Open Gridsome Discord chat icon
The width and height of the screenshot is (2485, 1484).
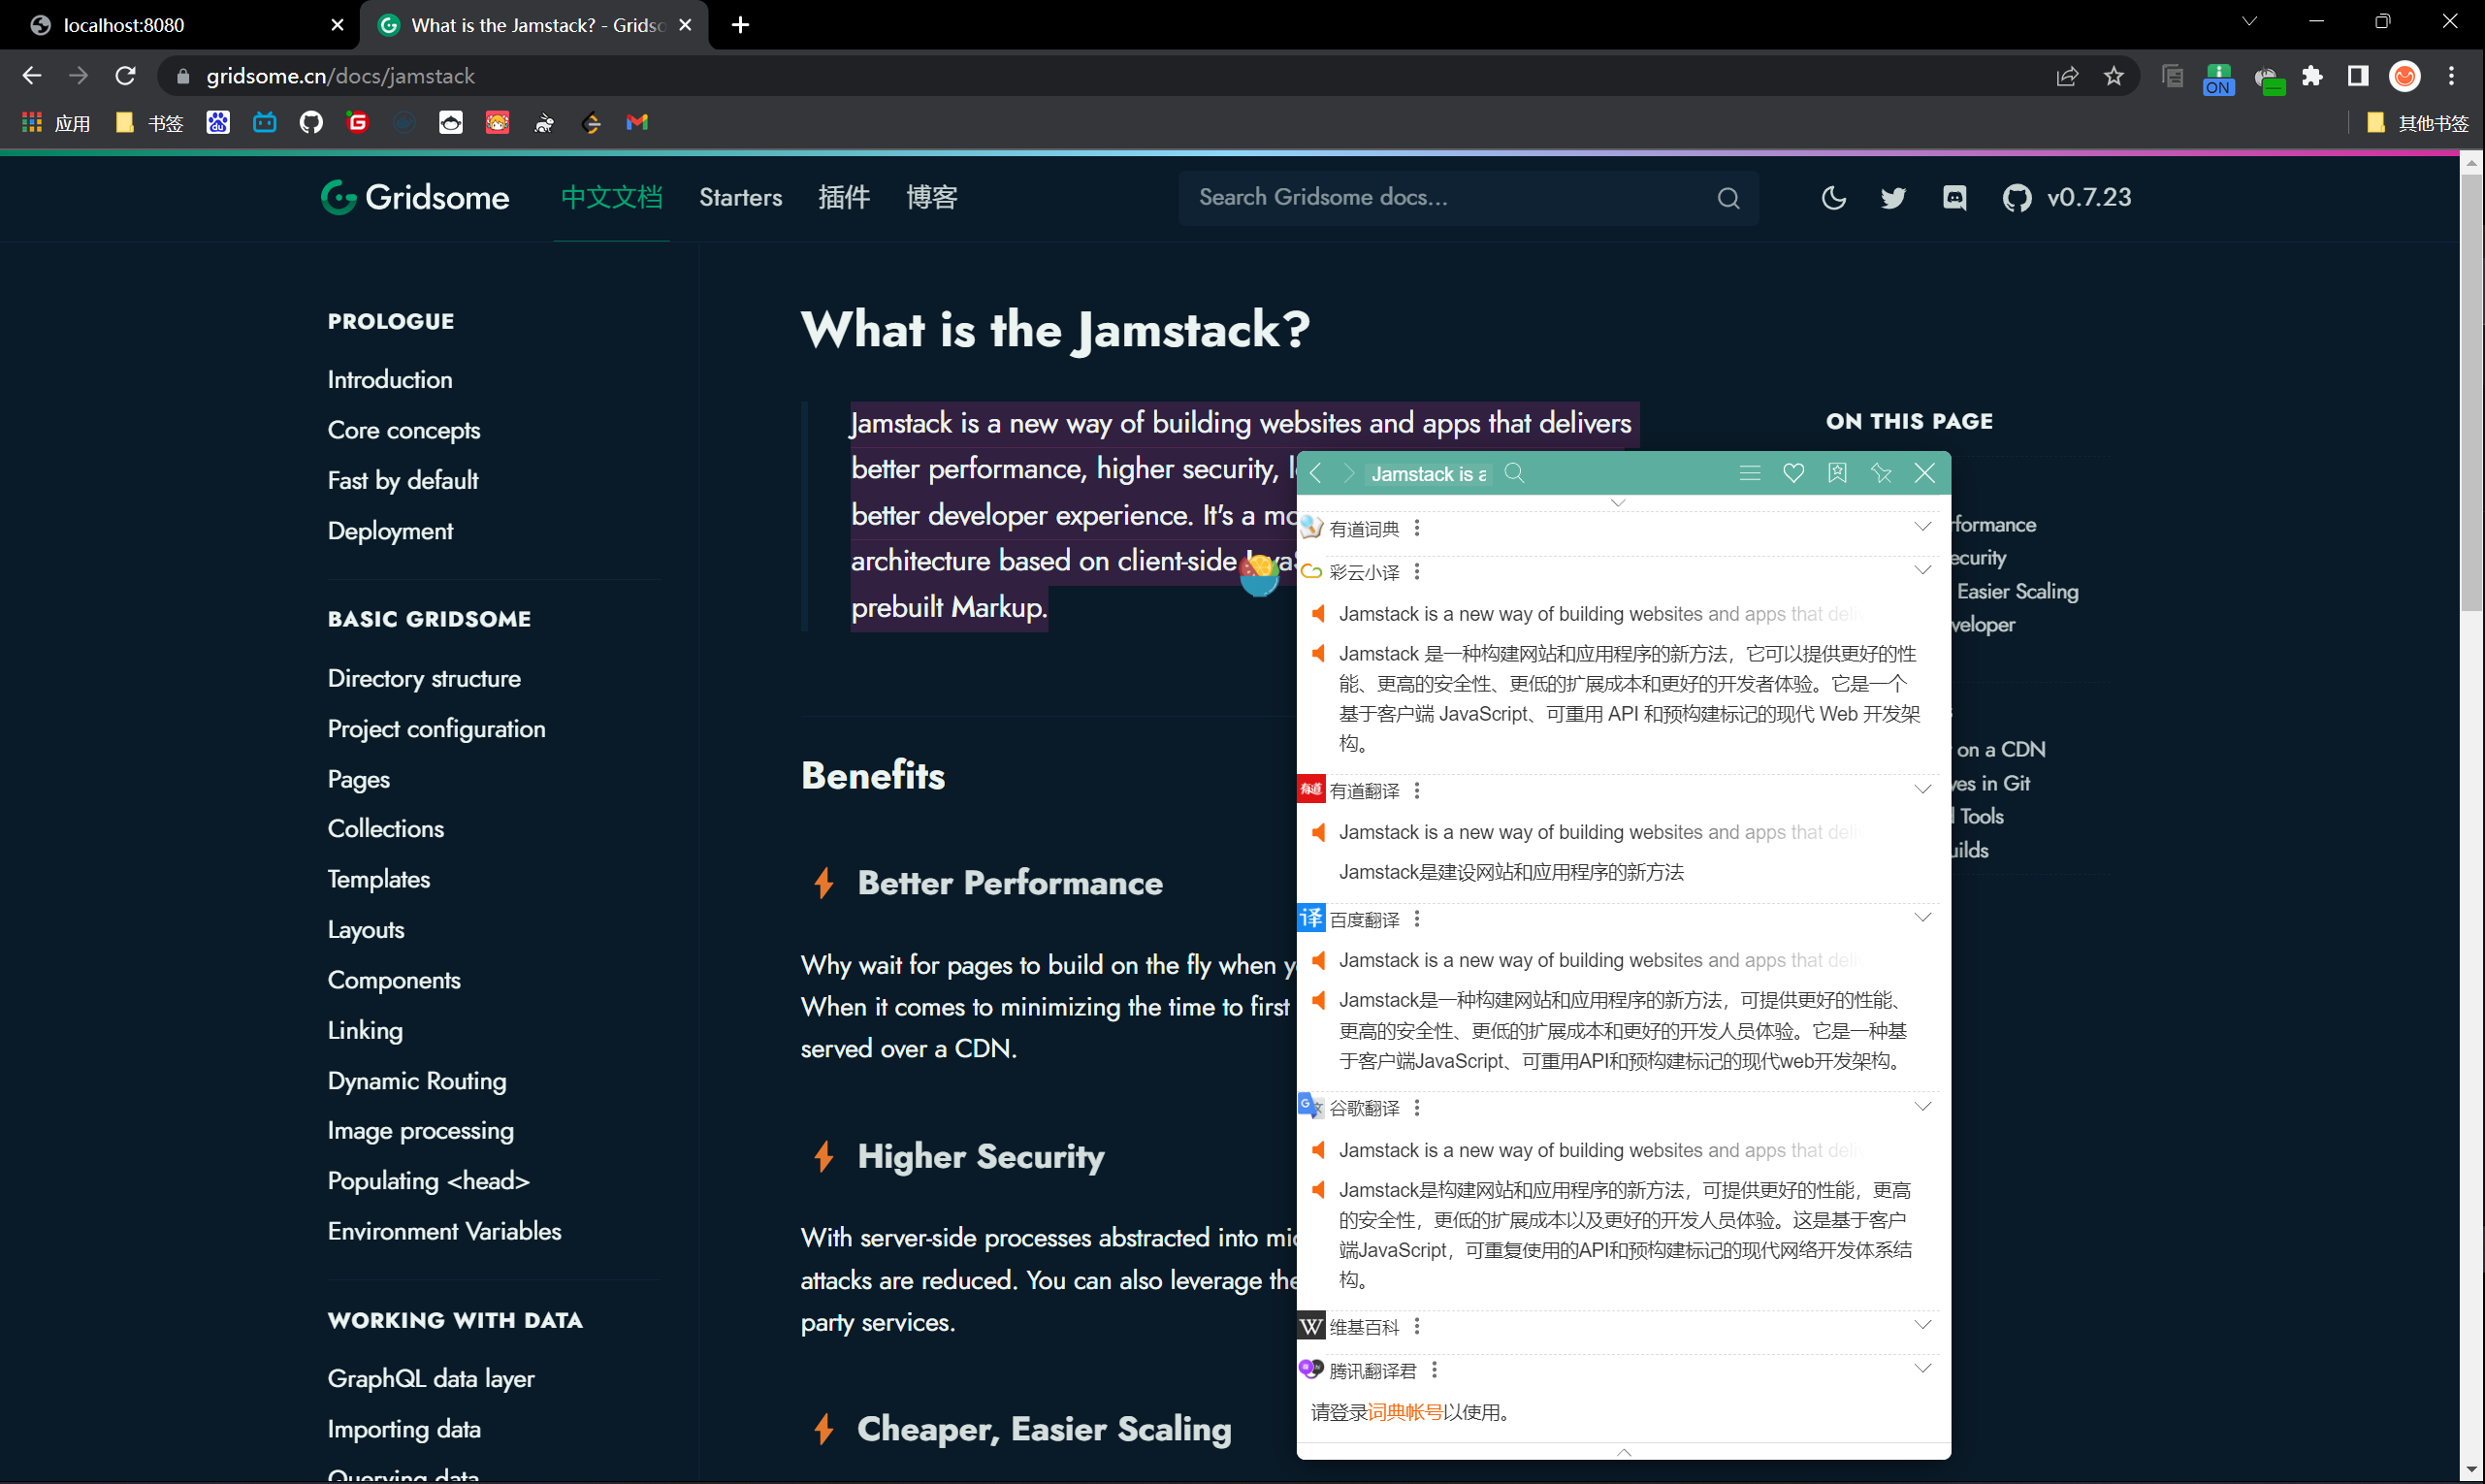pyautogui.click(x=1954, y=198)
